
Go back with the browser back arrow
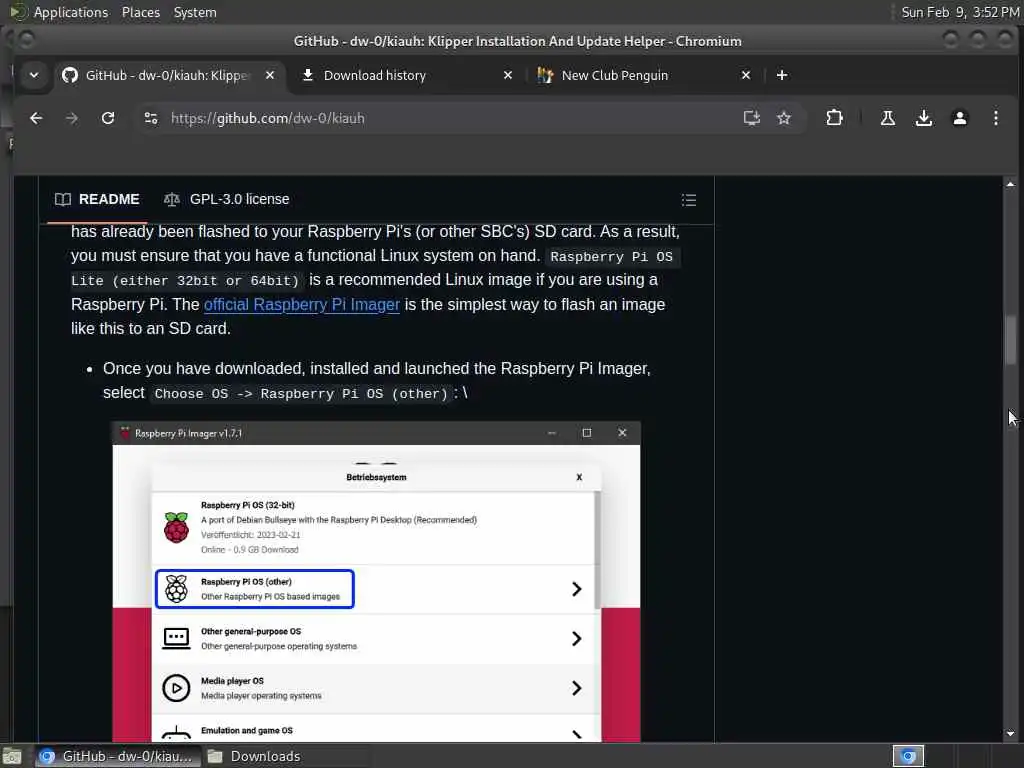[x=36, y=118]
